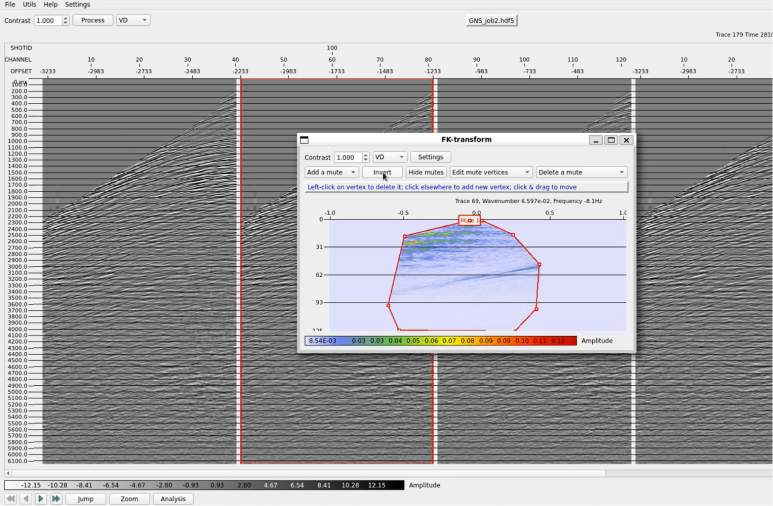
Task: Open the Analysis button at bottom
Action: pos(173,498)
